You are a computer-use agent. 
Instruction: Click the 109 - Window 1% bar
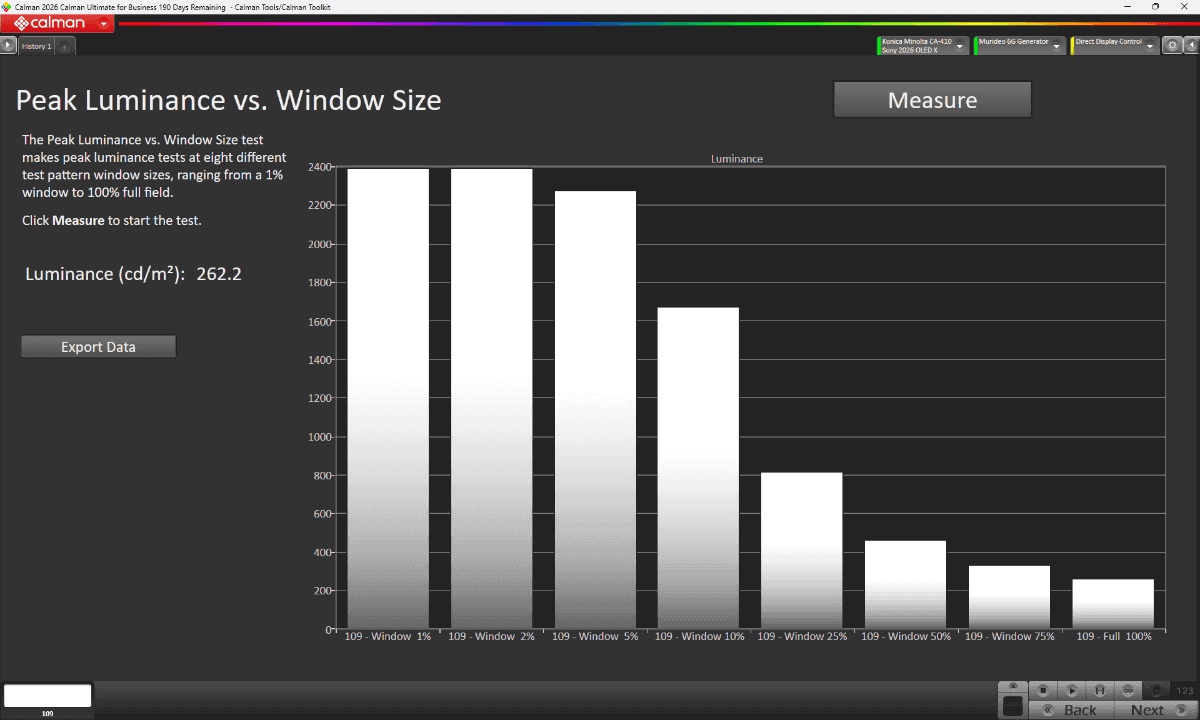(388, 399)
